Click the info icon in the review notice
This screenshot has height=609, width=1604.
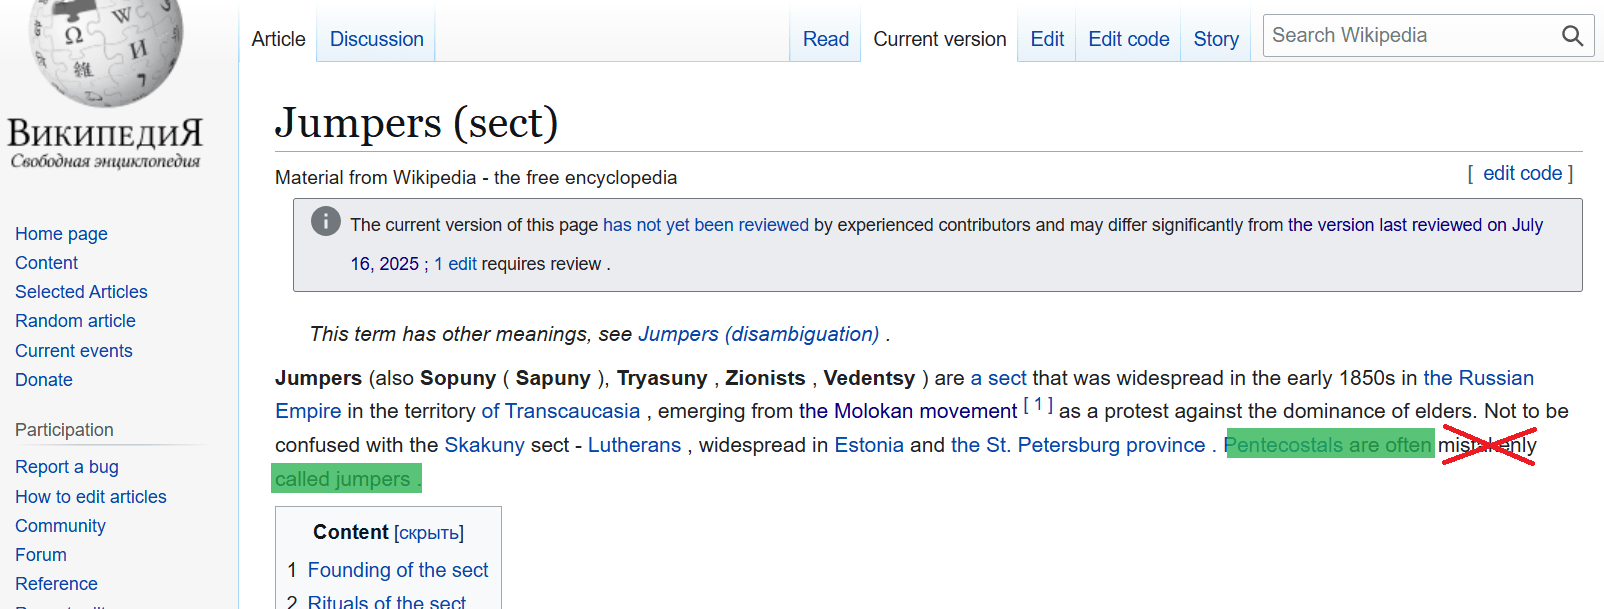point(325,221)
